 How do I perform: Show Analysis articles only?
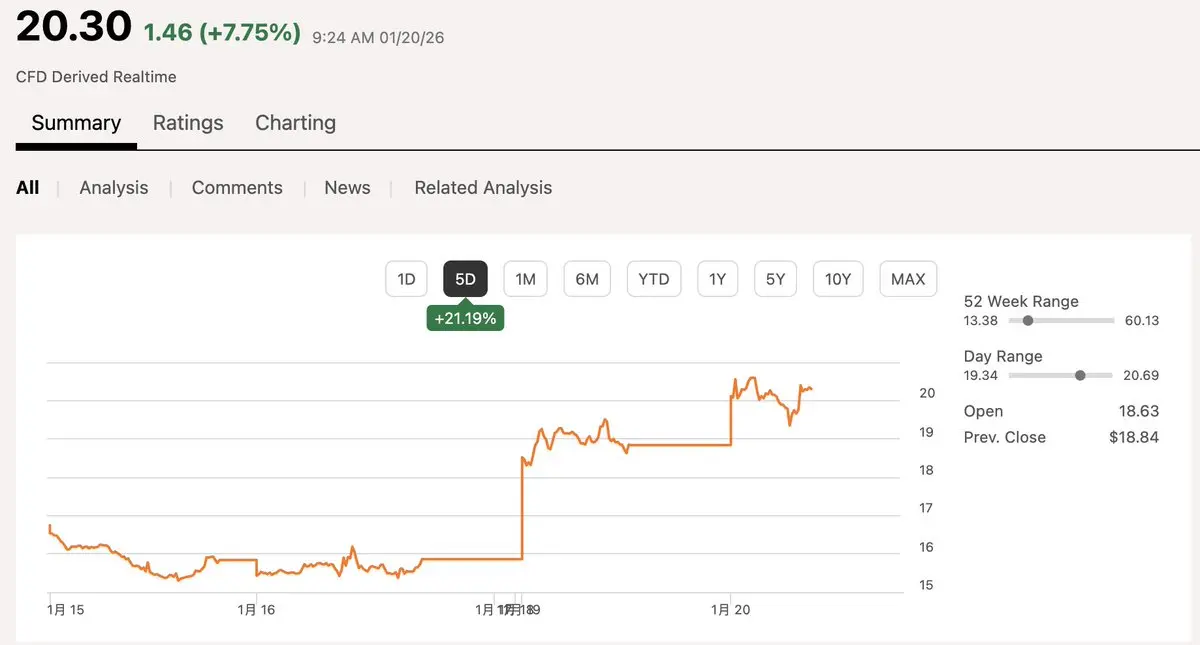(x=114, y=188)
